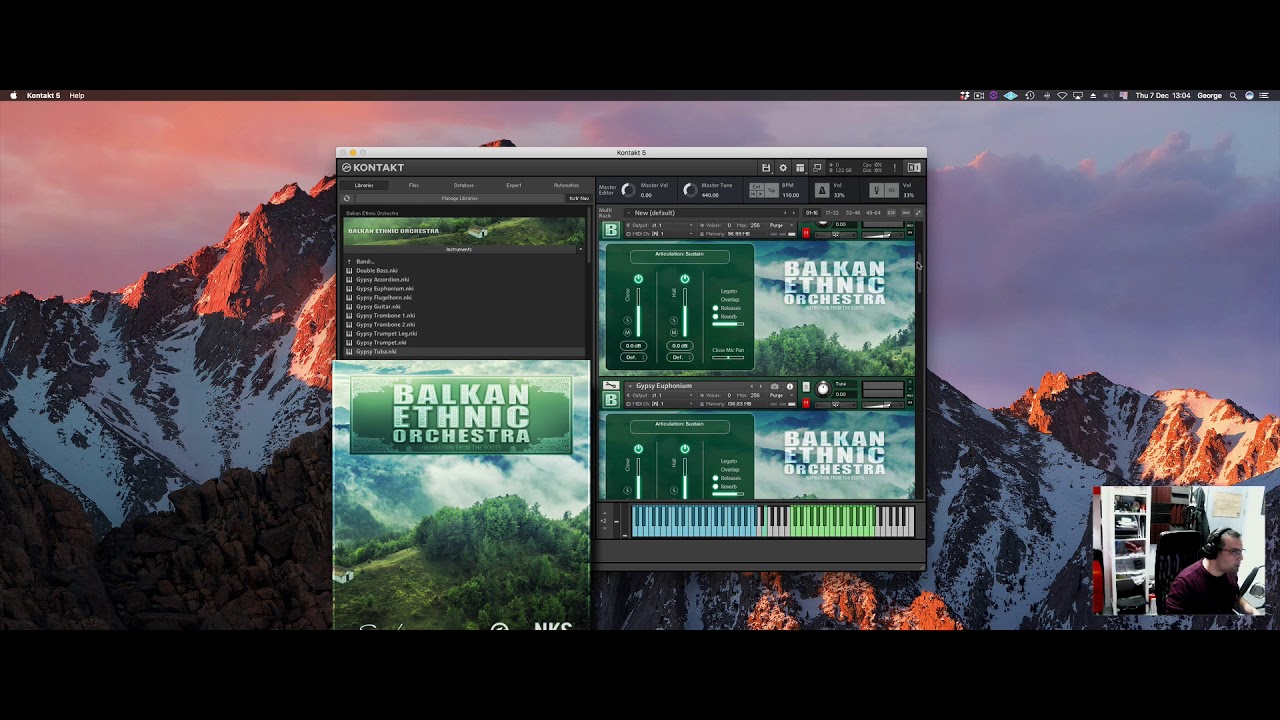Select Gypsy Accordion.nki in the library list
This screenshot has width=1280, height=720.
tap(382, 280)
